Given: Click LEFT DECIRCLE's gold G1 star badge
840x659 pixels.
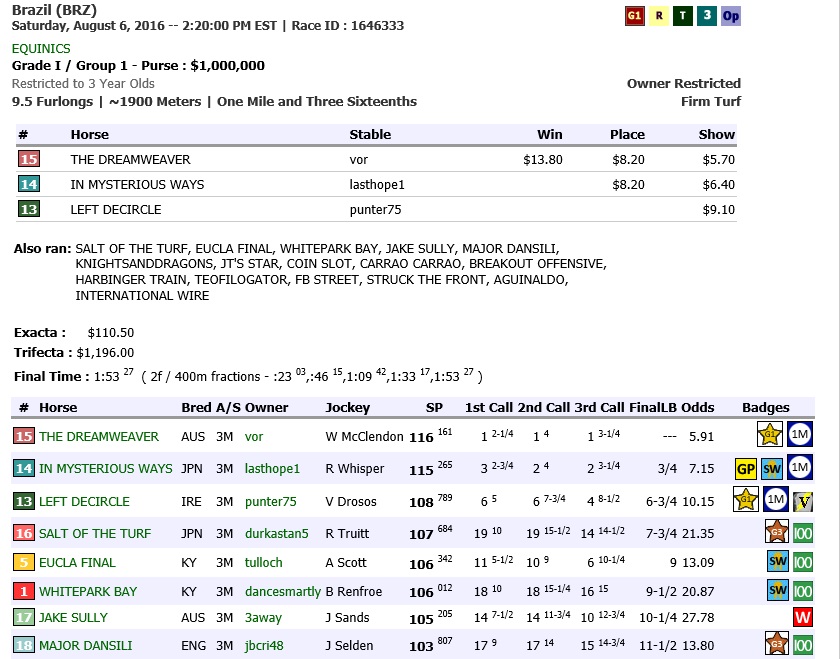Looking at the screenshot, I should click(746, 499).
